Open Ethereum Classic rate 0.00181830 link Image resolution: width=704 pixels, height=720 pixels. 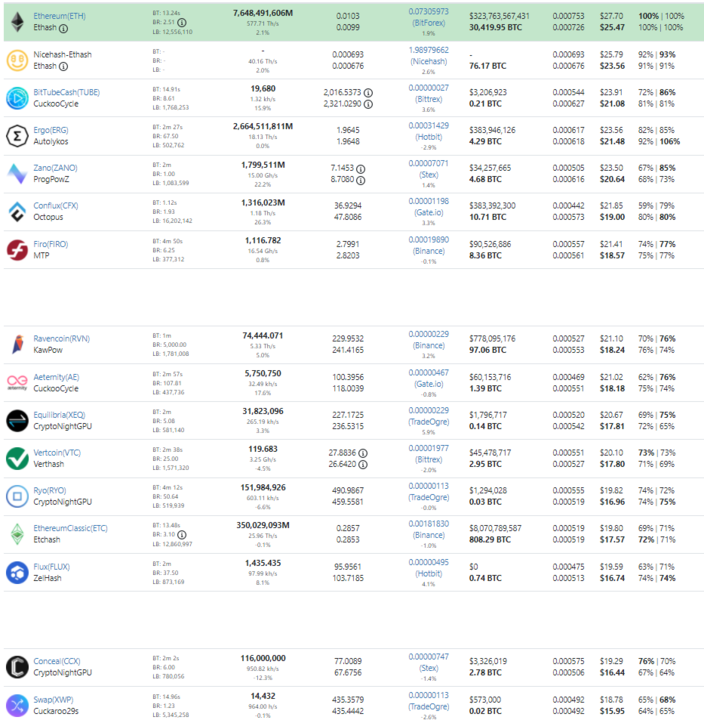pos(428,523)
